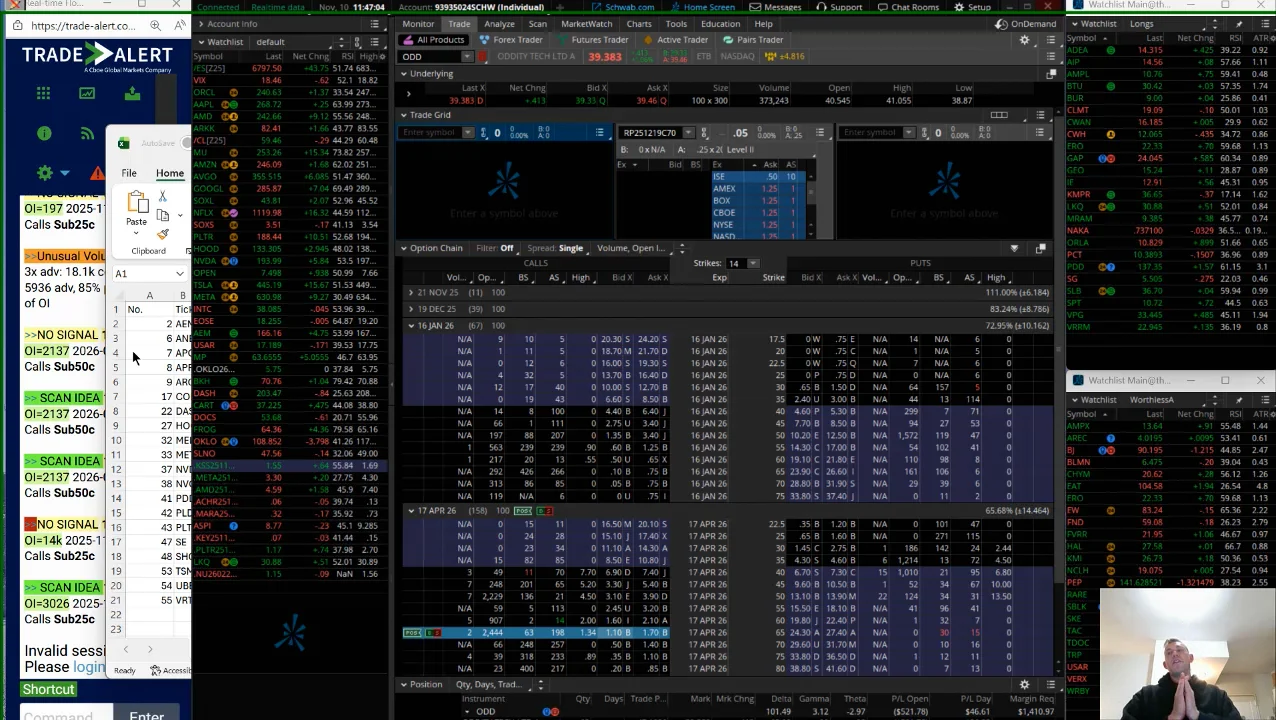This screenshot has height=720, width=1276.
Task: Switch to Analyze tab
Action: 499,24
